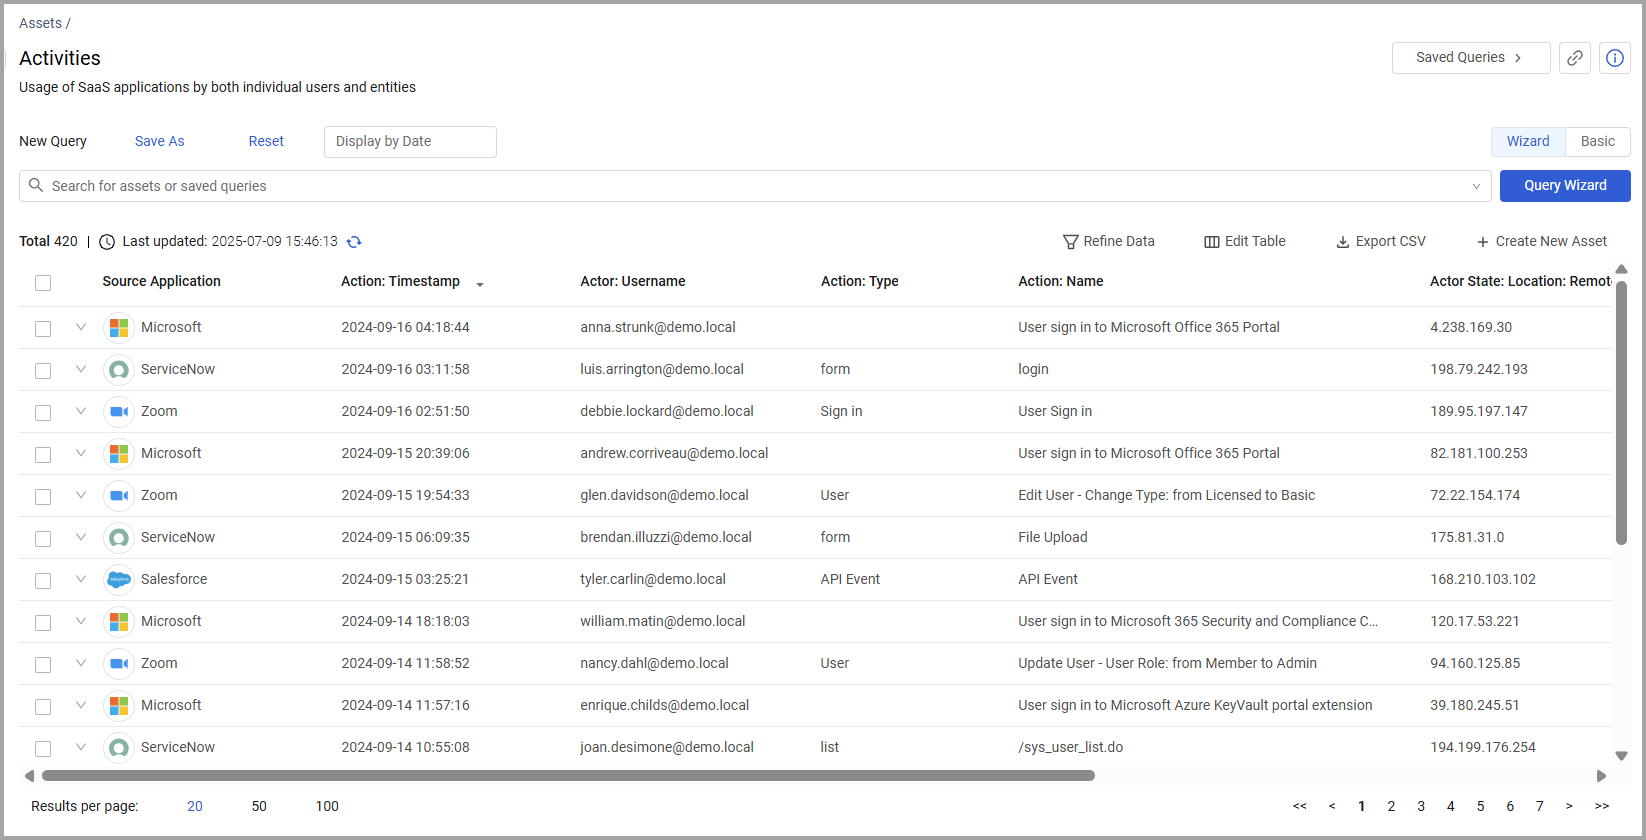This screenshot has width=1646, height=840.
Task: Check the nancy.dahl row checkbox
Action: (x=43, y=665)
